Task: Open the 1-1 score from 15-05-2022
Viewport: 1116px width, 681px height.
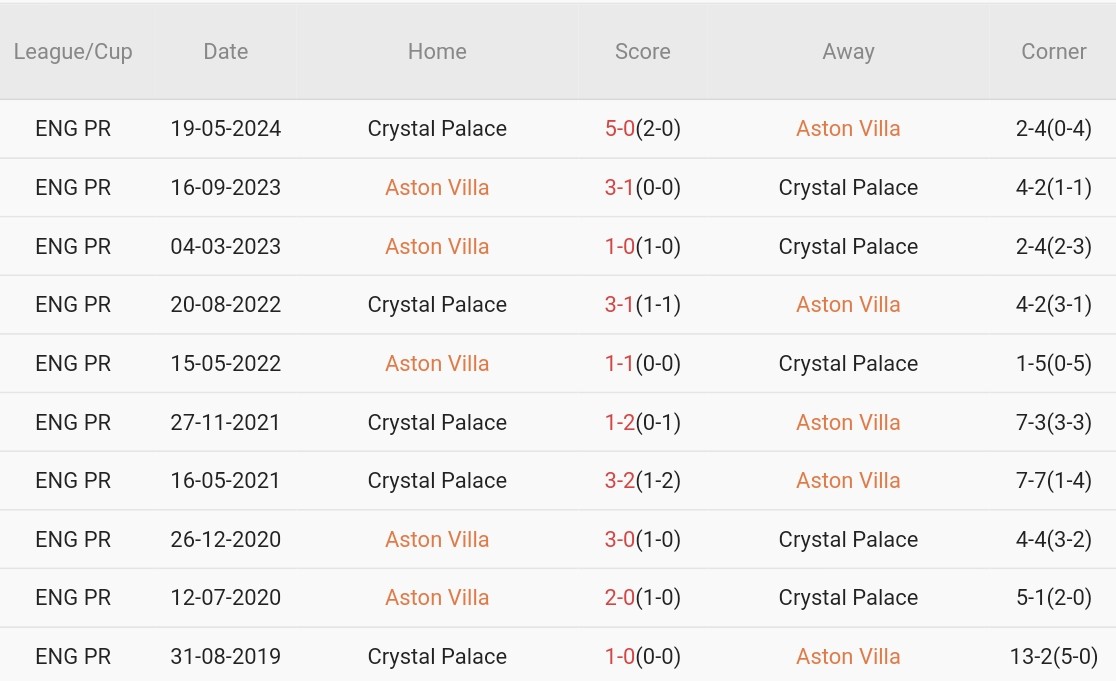Action: click(x=620, y=364)
